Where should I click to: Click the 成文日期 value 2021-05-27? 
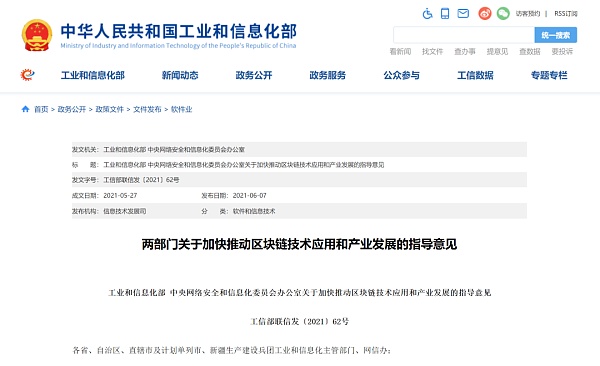(x=120, y=196)
